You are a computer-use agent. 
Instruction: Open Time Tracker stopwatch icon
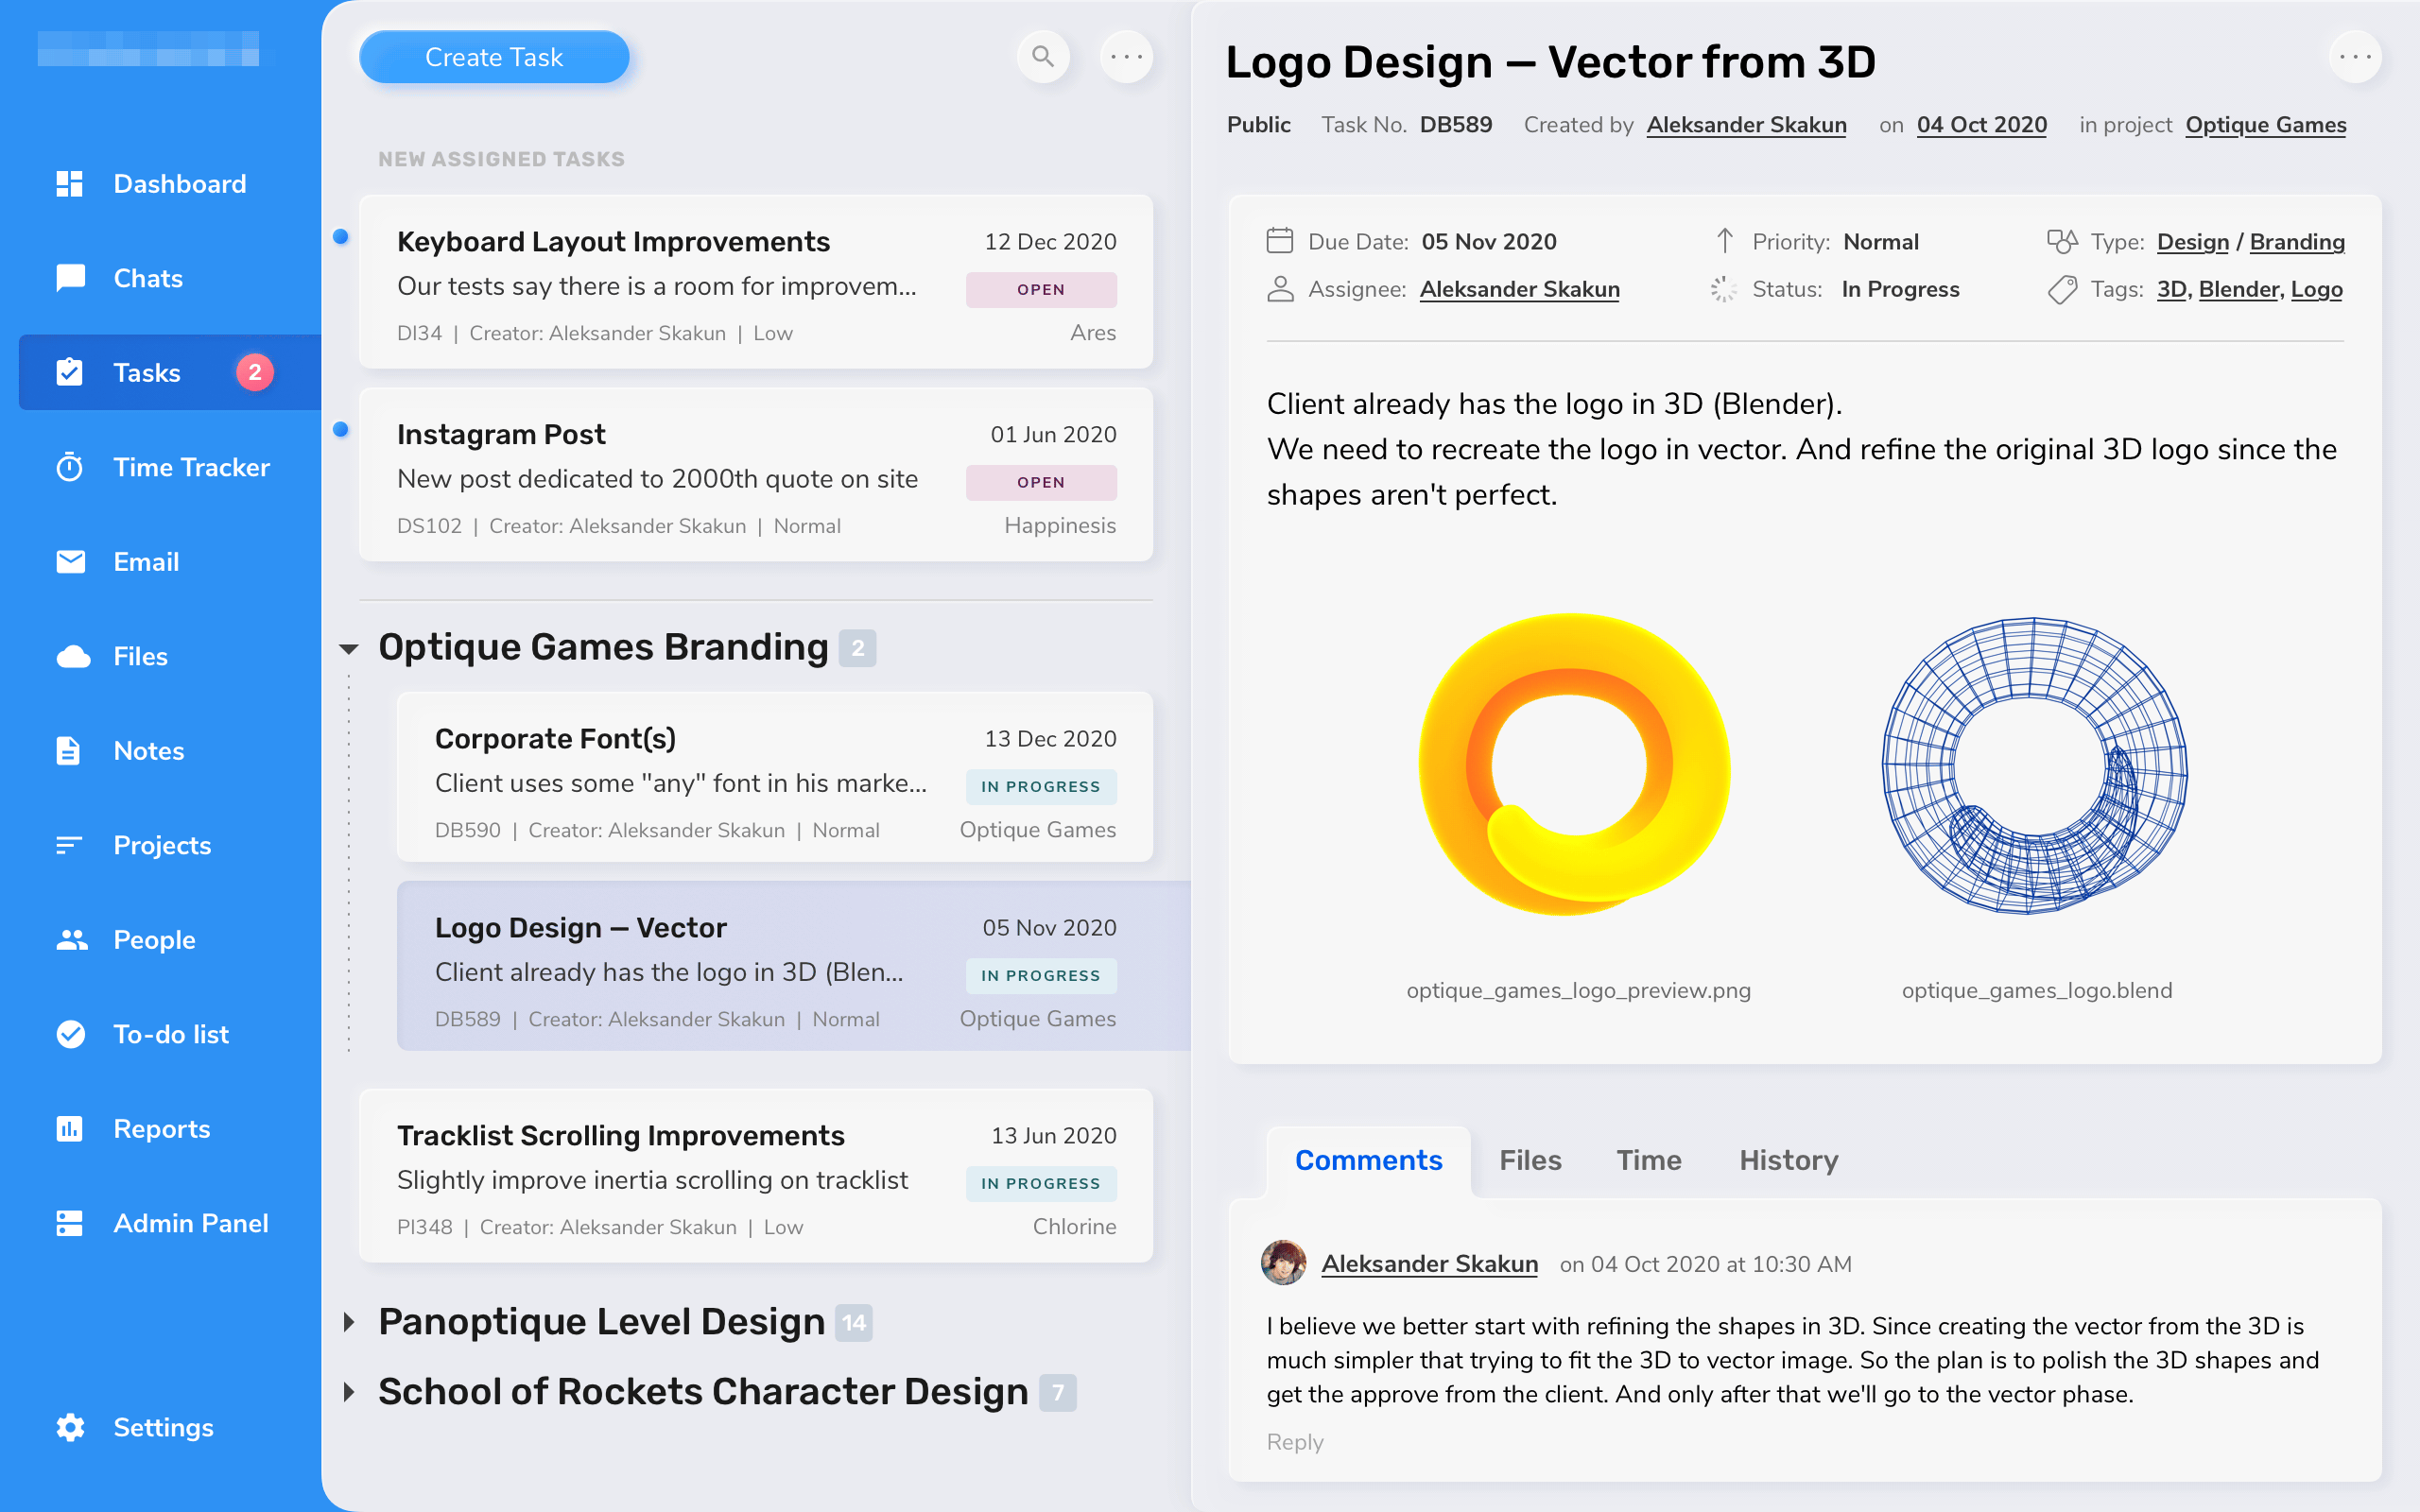[x=70, y=467]
